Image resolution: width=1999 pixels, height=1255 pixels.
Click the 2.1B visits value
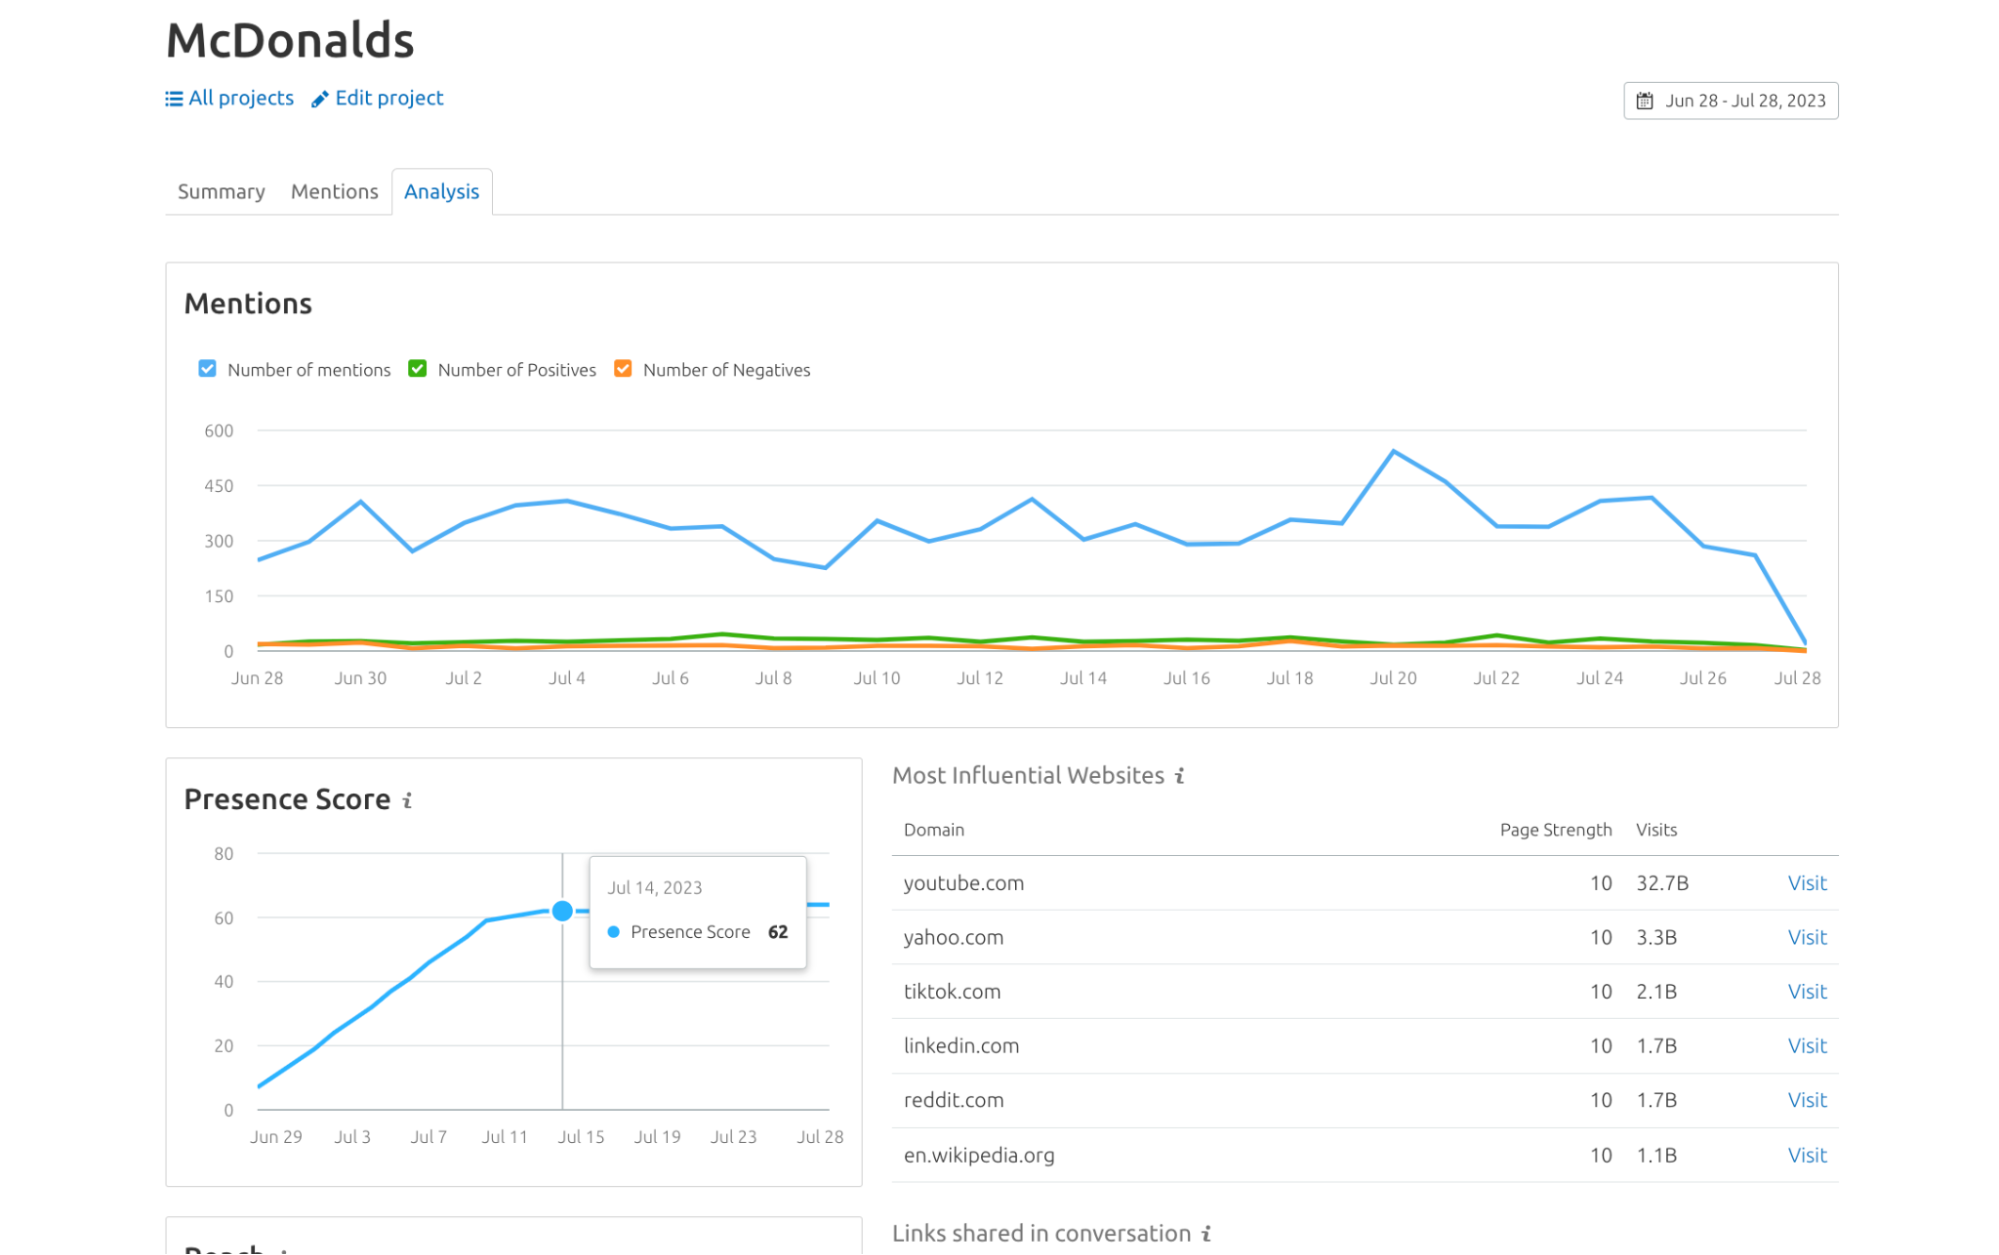pos(1656,992)
